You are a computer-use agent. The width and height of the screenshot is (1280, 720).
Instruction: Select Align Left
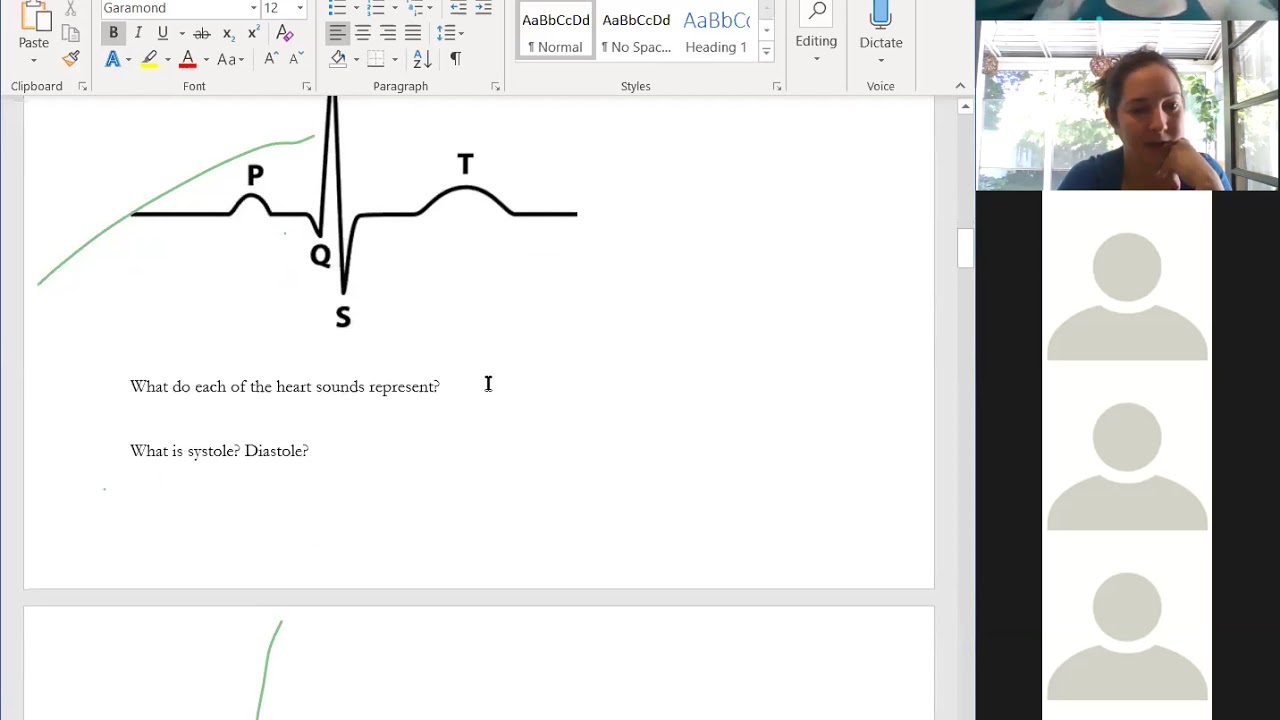click(x=337, y=33)
